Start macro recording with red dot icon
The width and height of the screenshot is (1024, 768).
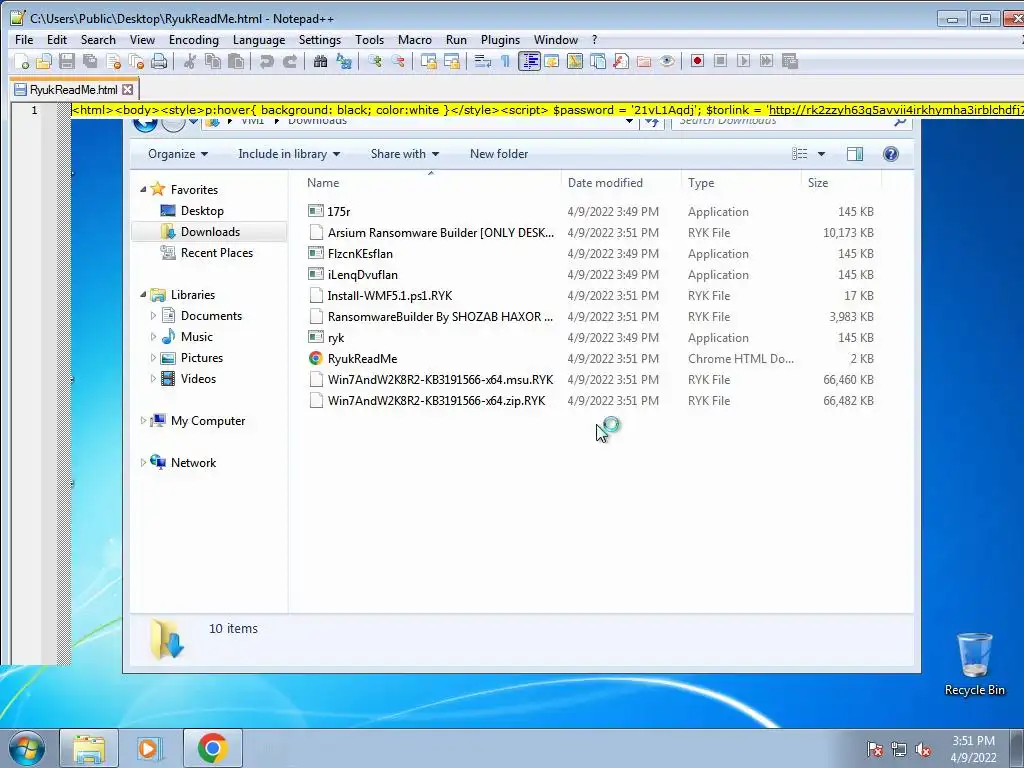[x=697, y=61]
